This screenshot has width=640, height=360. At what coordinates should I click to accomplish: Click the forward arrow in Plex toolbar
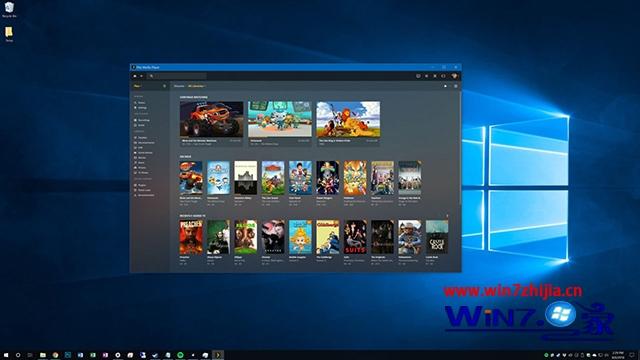(141, 76)
